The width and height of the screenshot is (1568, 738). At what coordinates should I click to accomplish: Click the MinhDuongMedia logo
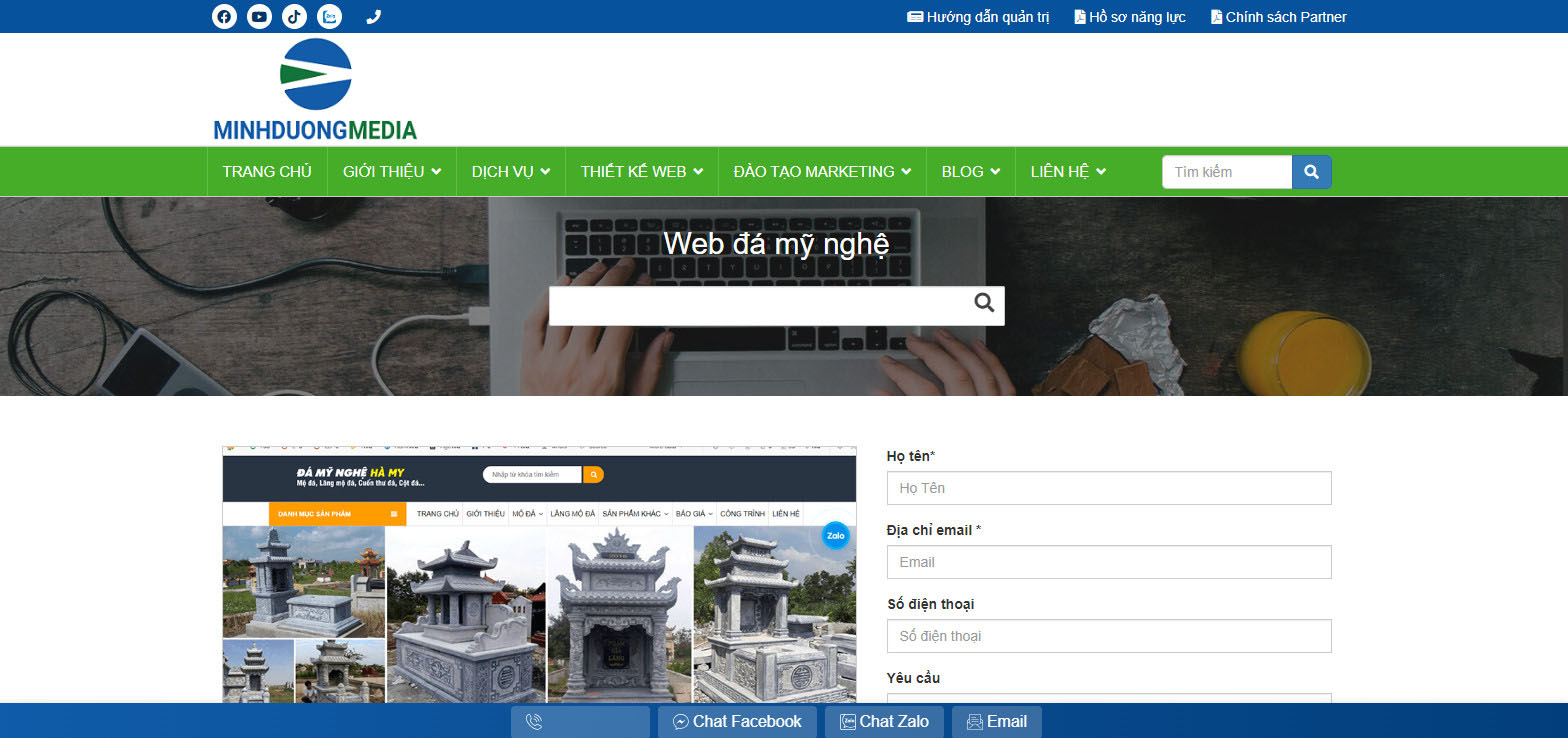tap(315, 89)
